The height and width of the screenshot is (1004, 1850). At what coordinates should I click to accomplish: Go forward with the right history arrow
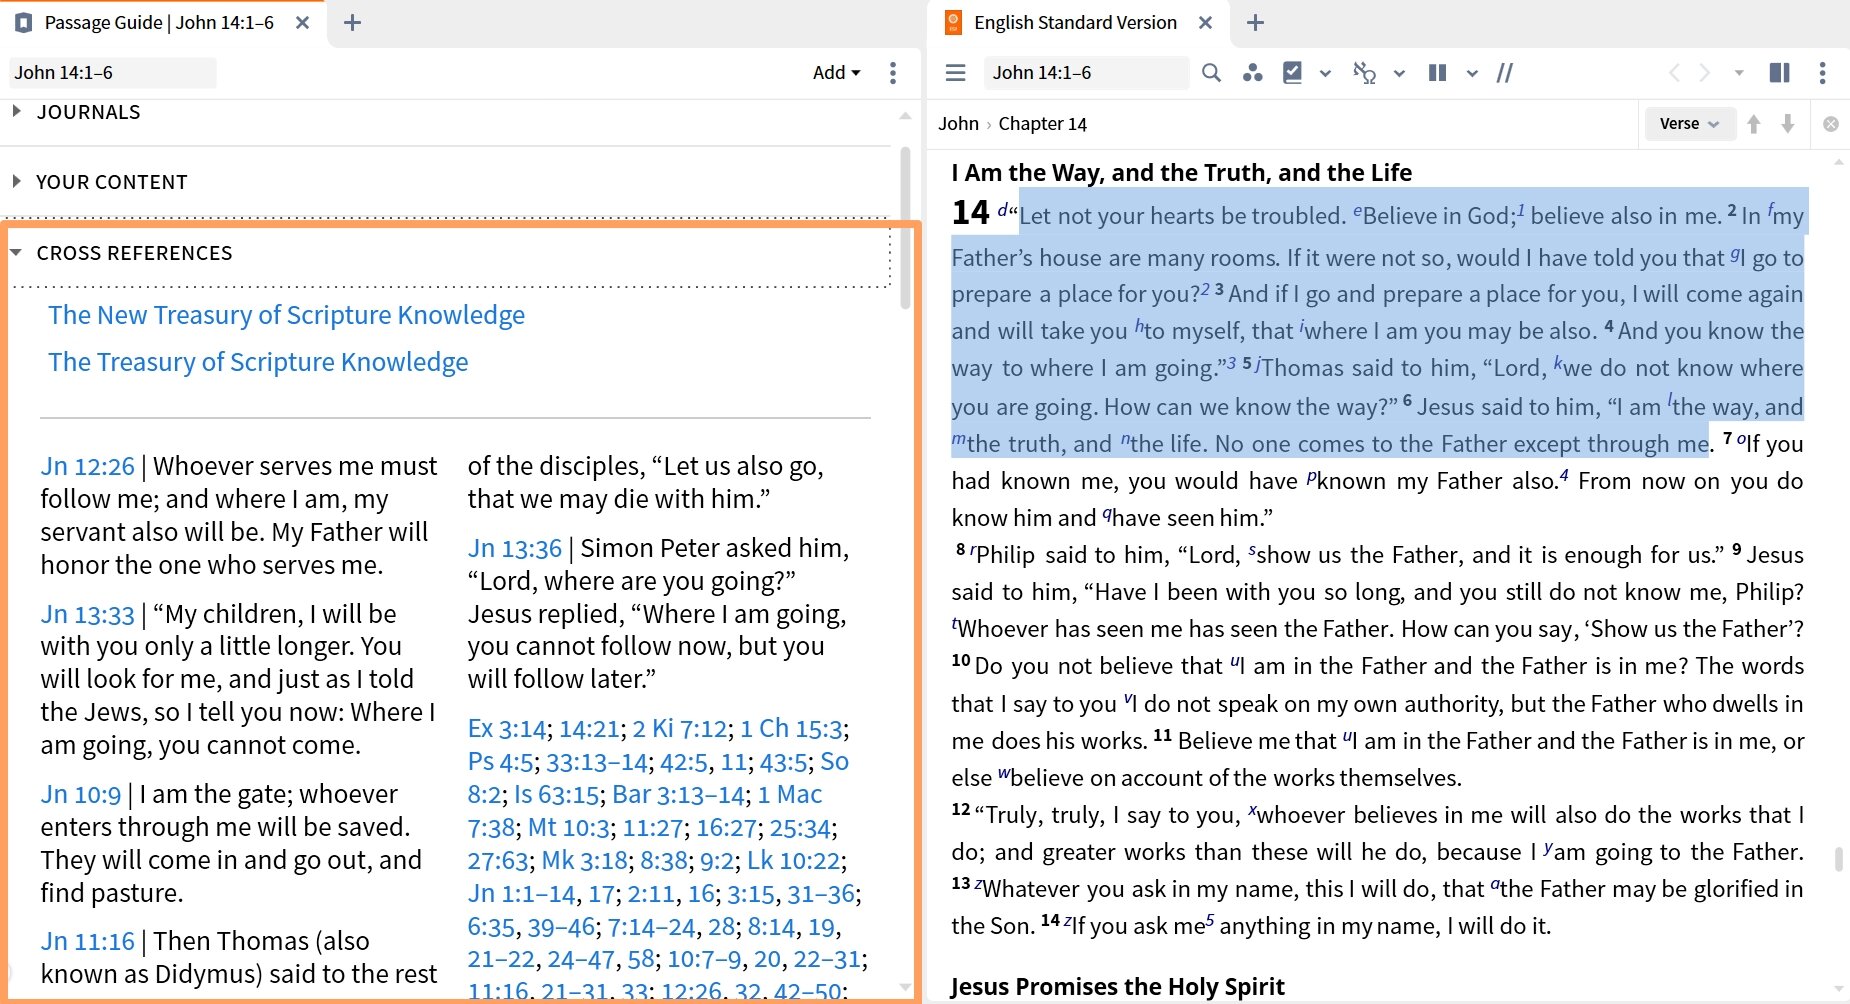pyautogui.click(x=1705, y=73)
